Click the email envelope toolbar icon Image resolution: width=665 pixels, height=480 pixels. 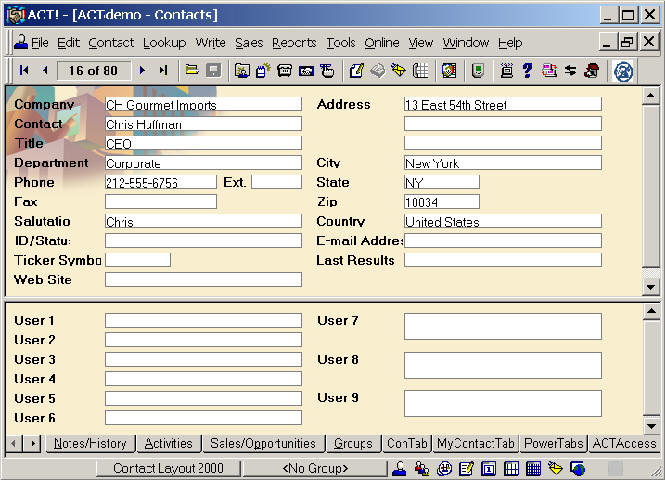pos(399,70)
